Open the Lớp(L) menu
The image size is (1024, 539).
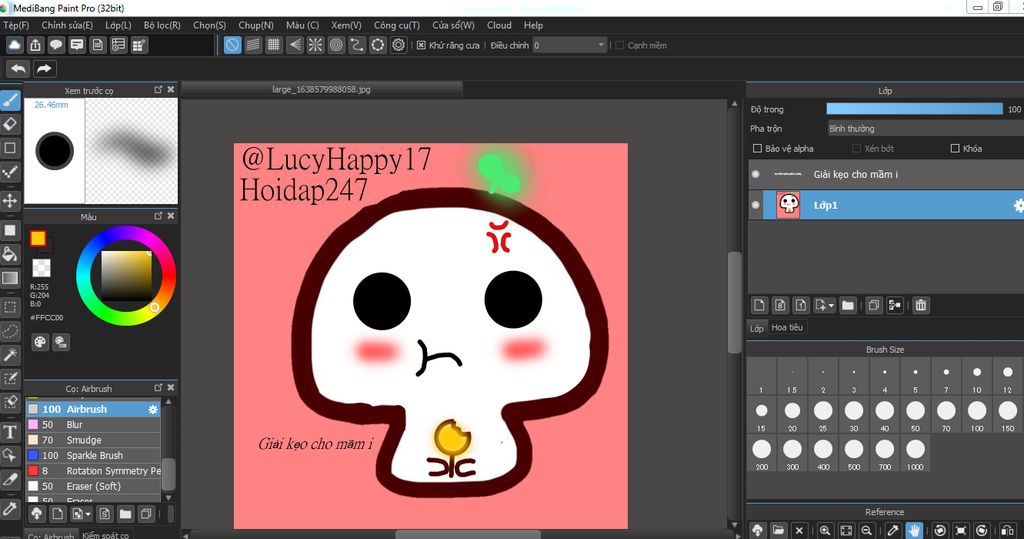118,25
